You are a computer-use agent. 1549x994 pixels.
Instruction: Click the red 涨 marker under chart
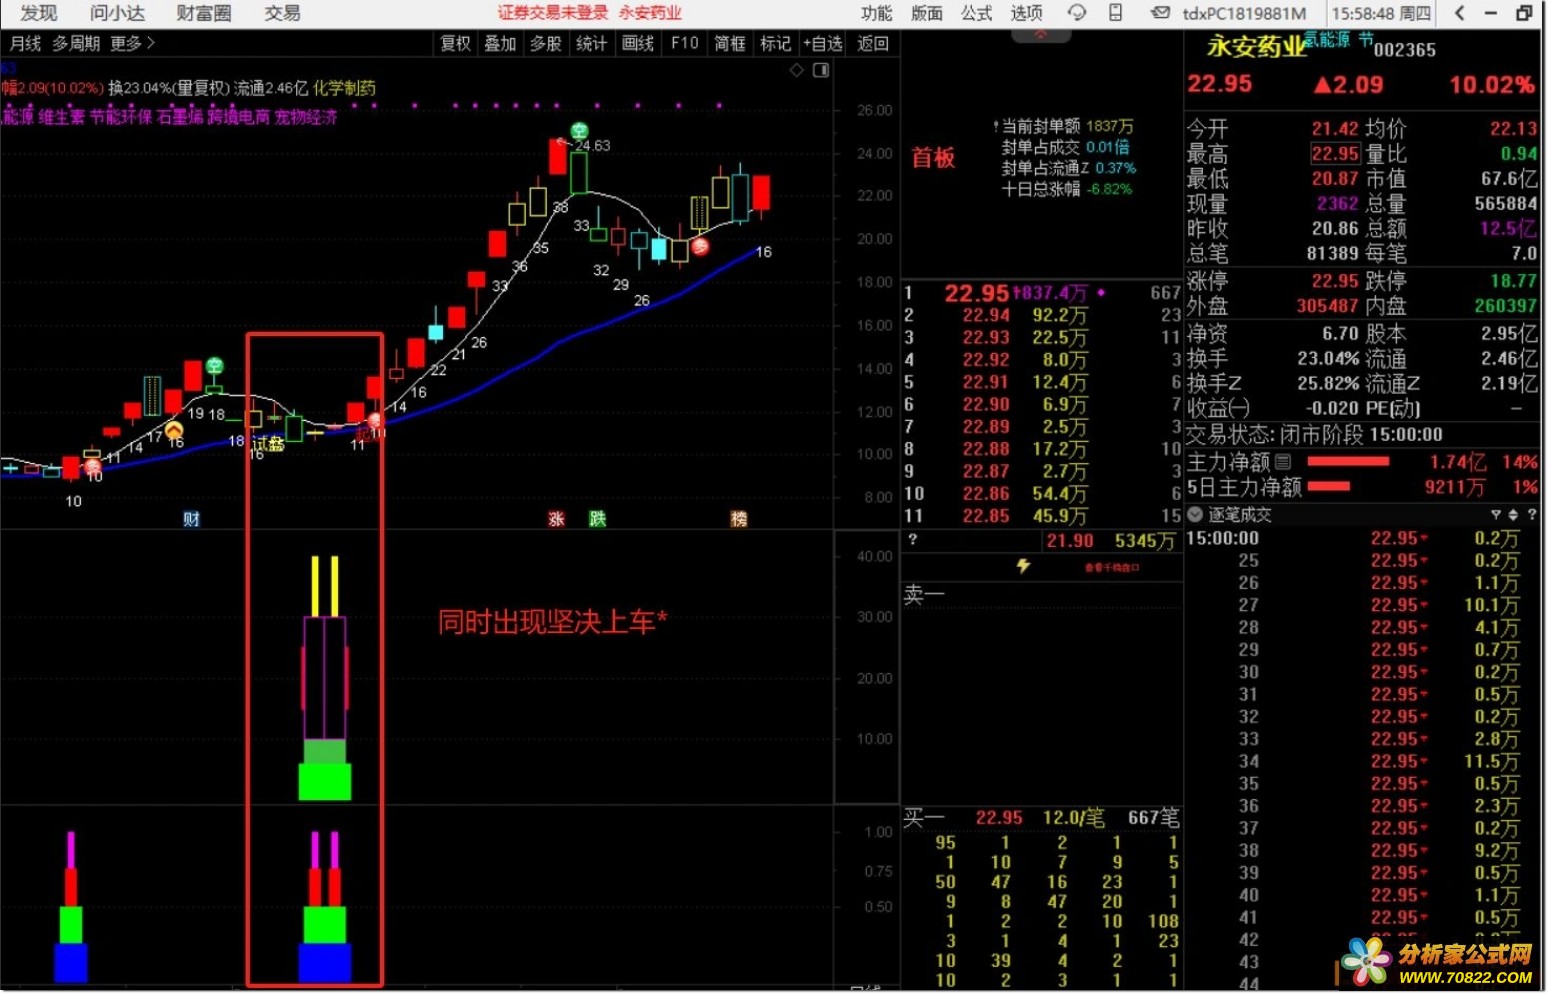pos(557,519)
